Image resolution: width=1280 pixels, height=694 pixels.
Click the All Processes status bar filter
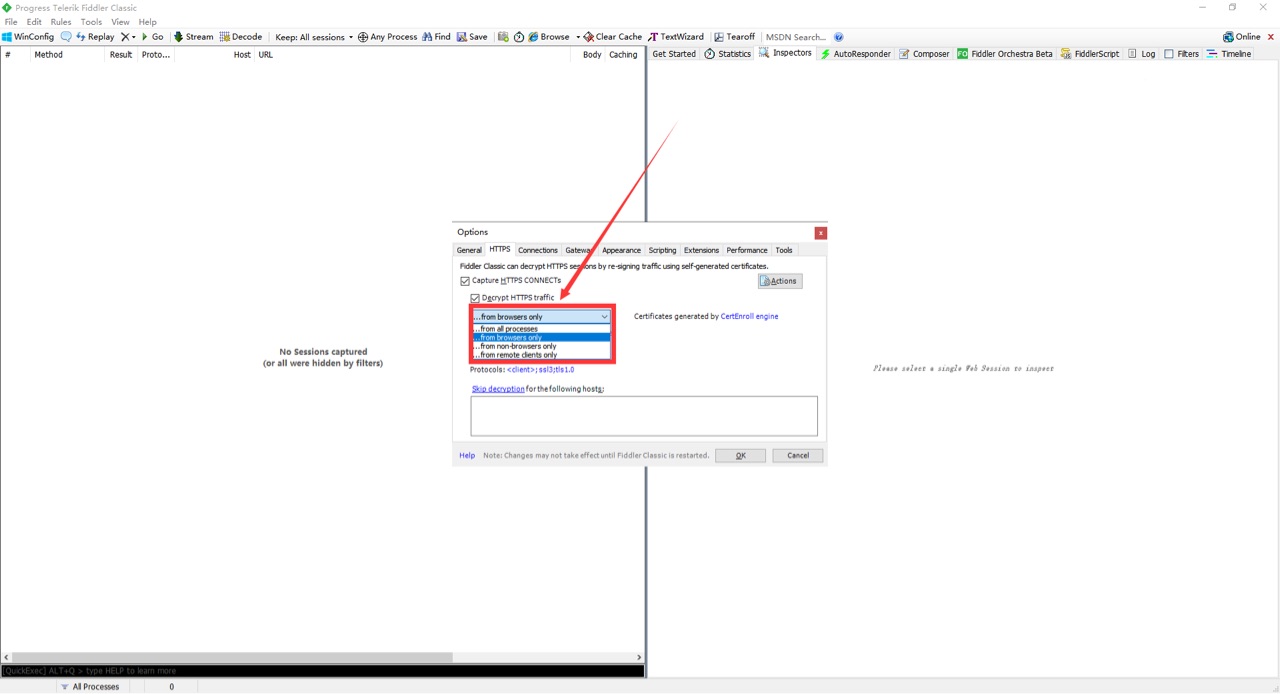pos(89,687)
